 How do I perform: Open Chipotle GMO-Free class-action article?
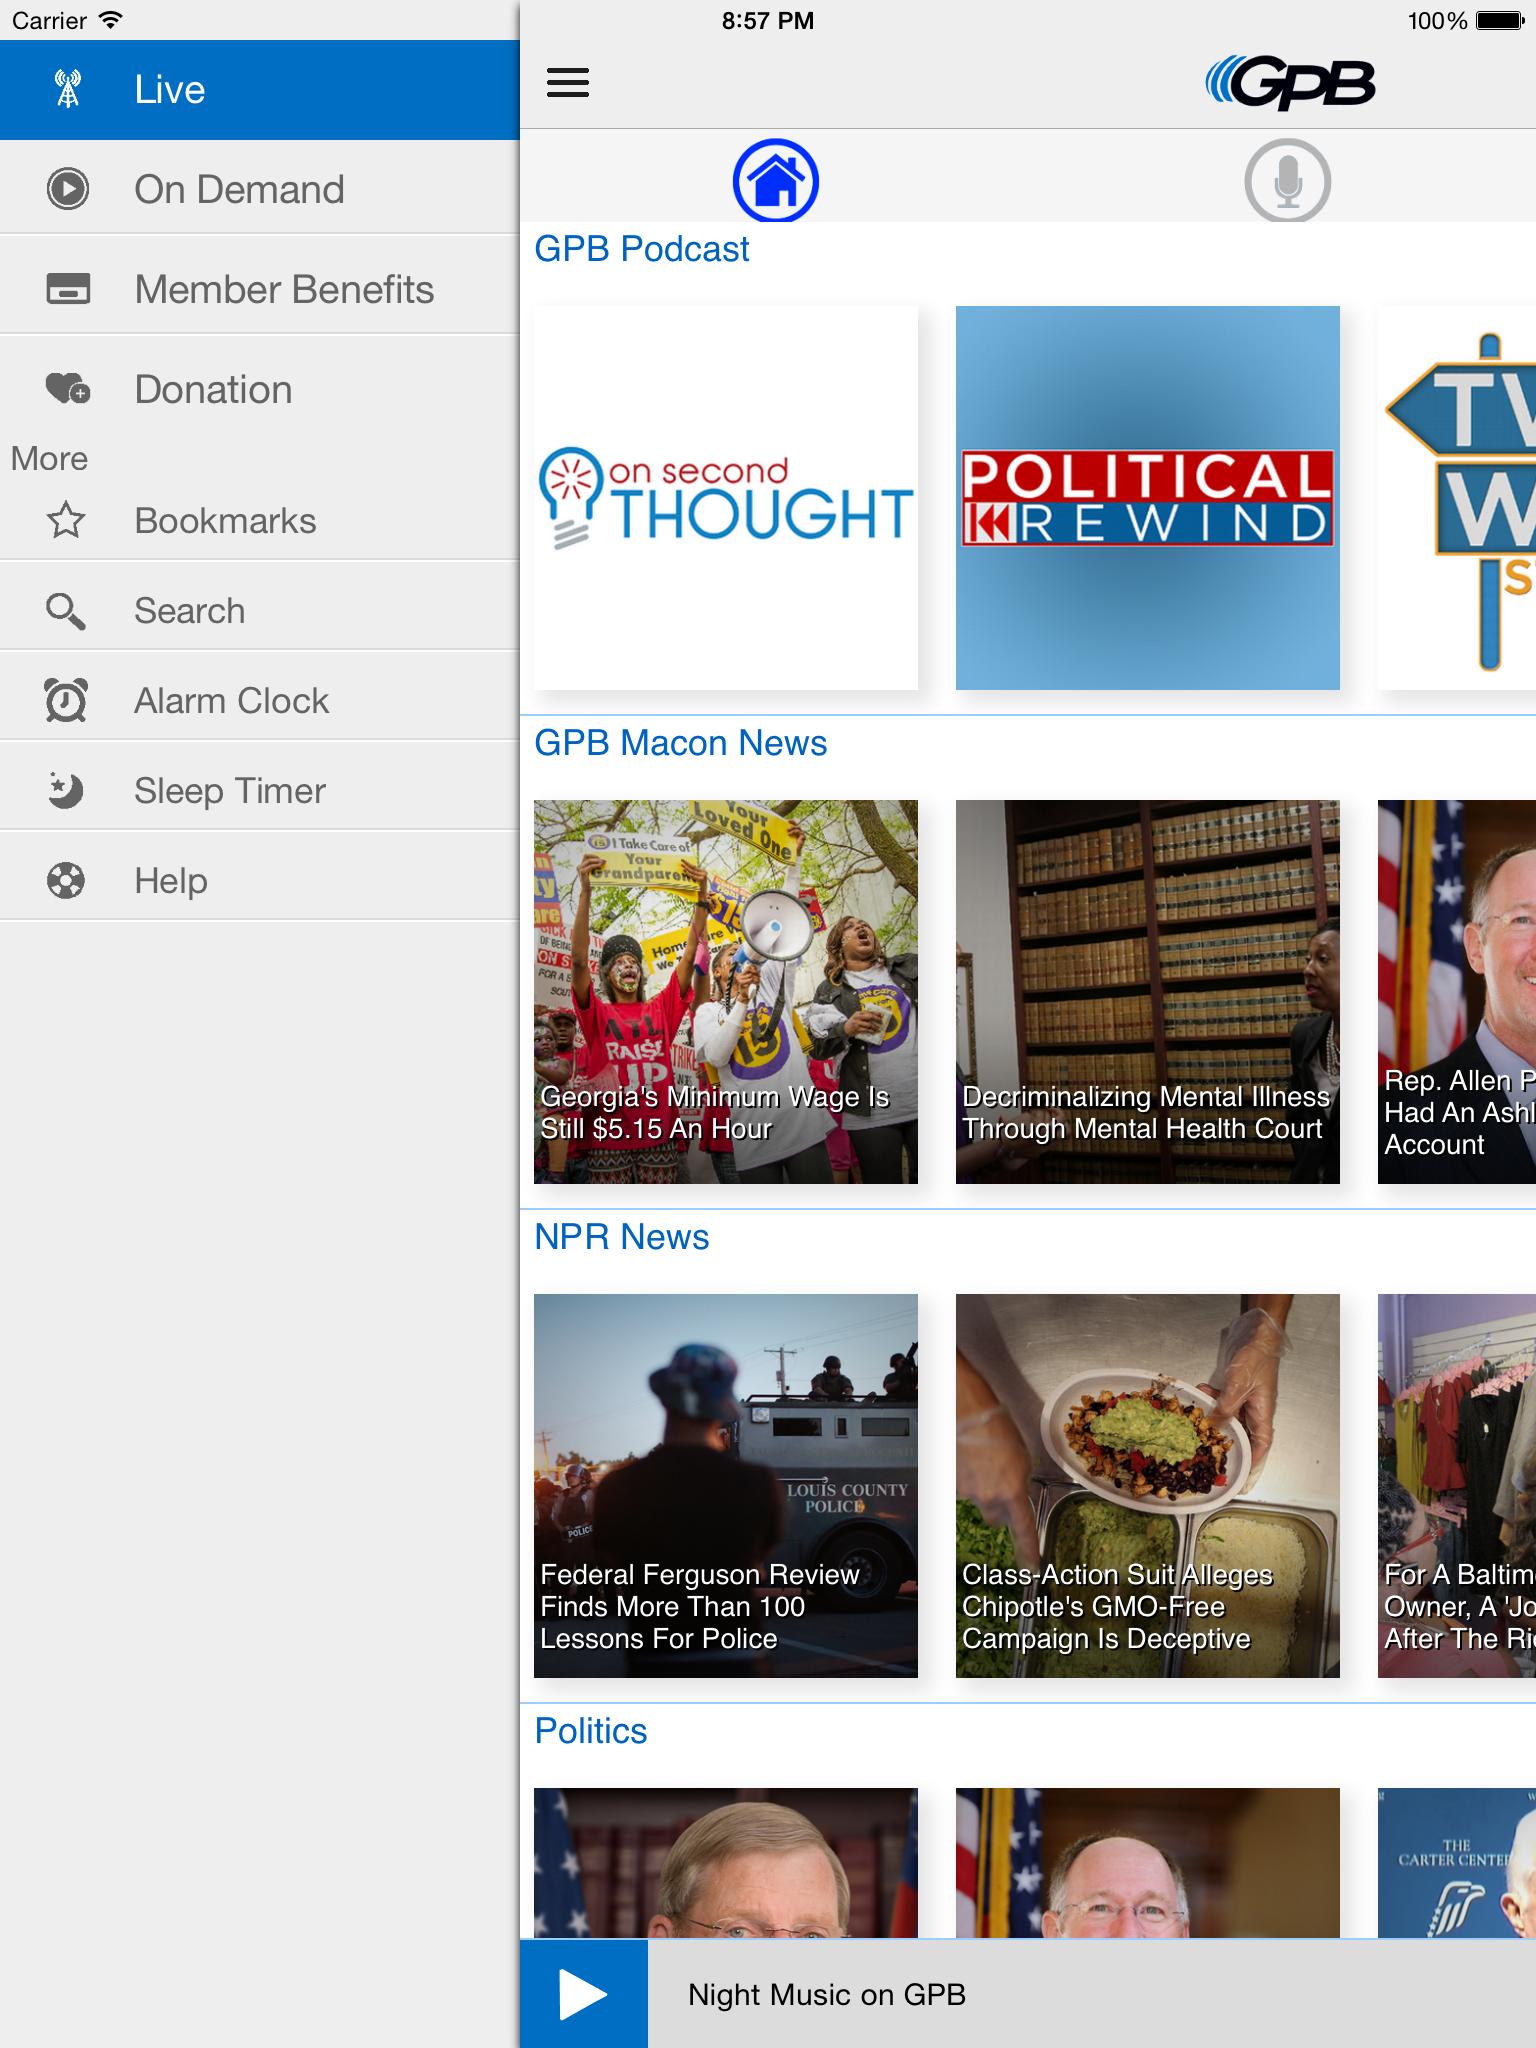1148,1486
